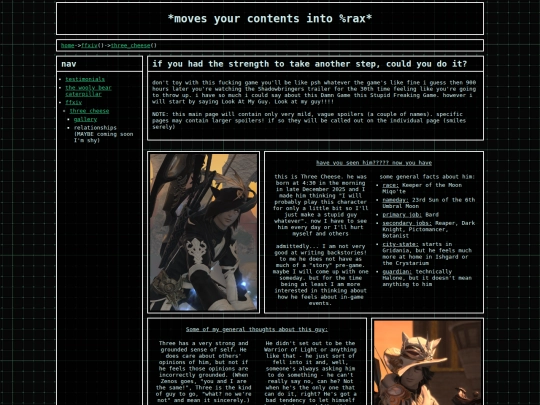The height and width of the screenshot is (405, 540).
Task: Open the wooly bear caterpillar link
Action: (x=88, y=91)
